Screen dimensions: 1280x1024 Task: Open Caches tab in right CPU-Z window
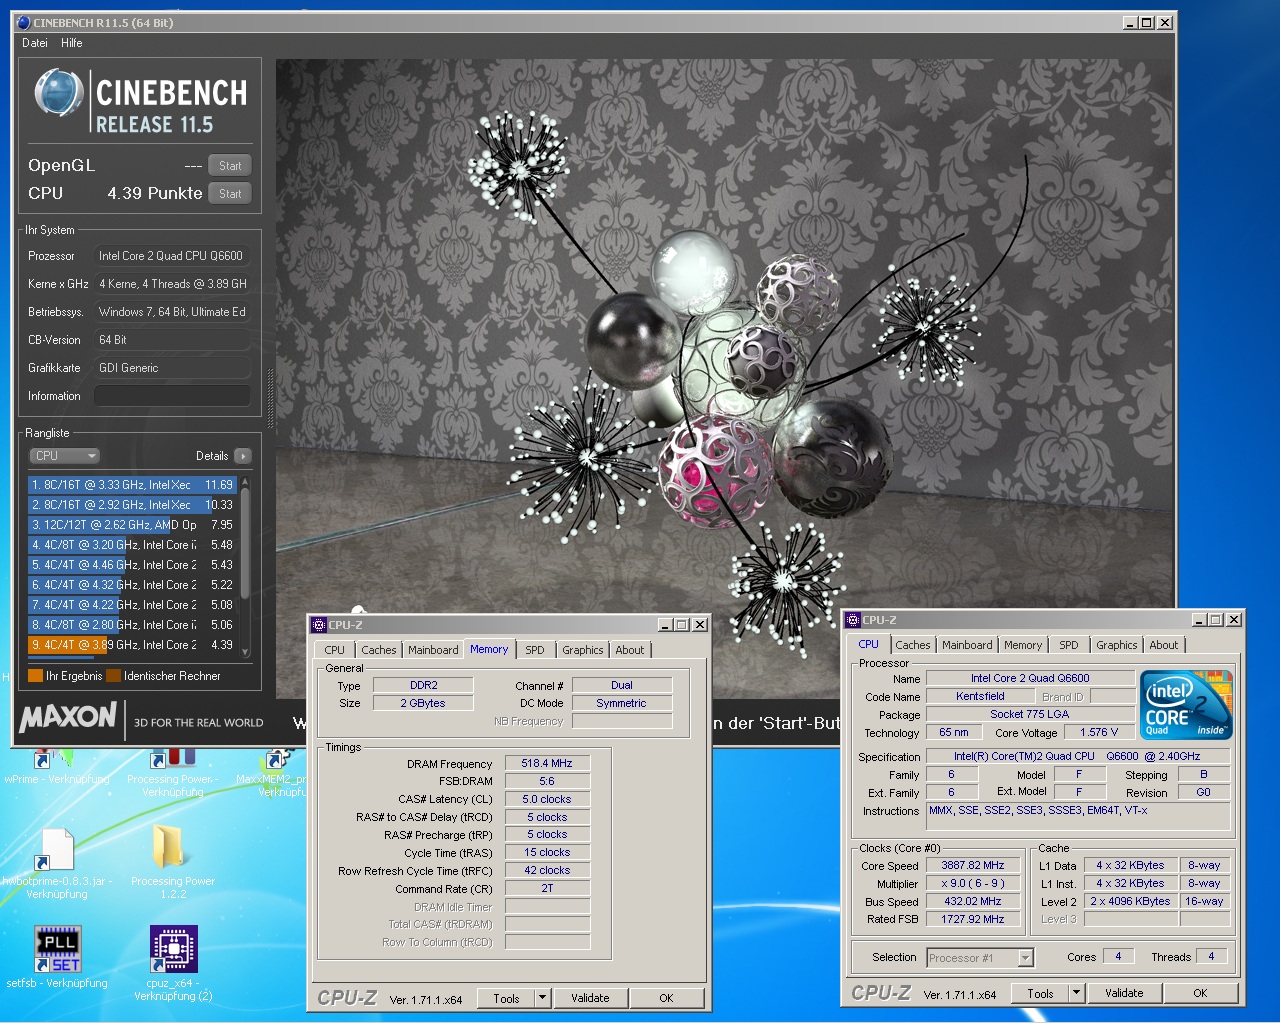(x=913, y=645)
